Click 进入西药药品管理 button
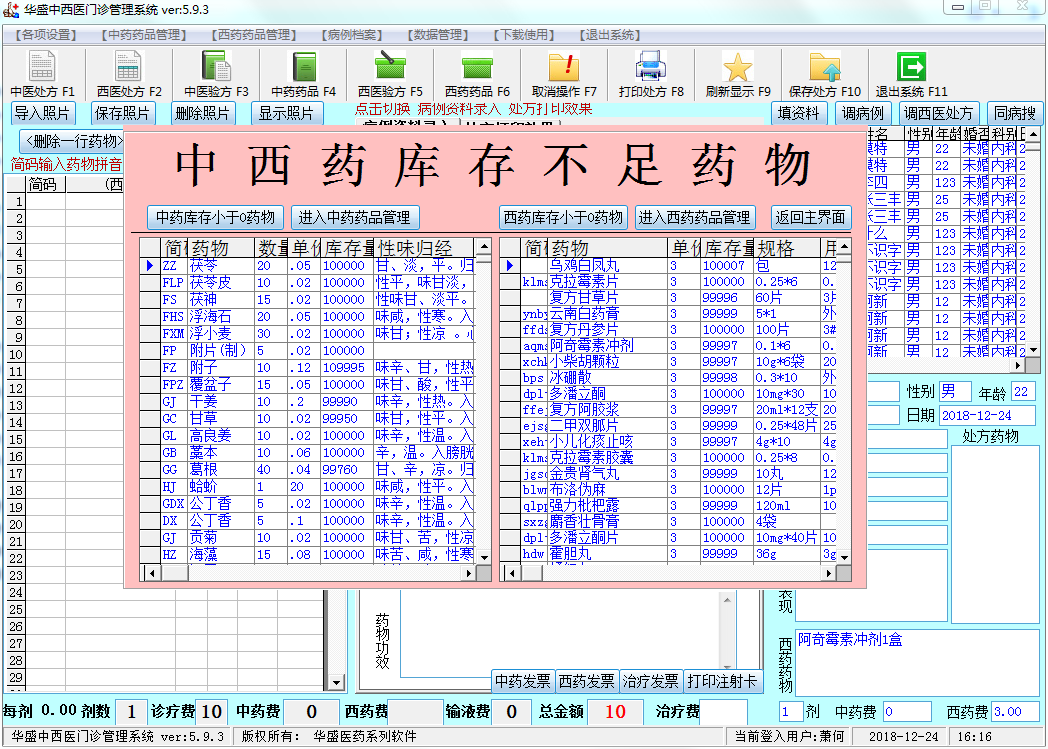 694,217
